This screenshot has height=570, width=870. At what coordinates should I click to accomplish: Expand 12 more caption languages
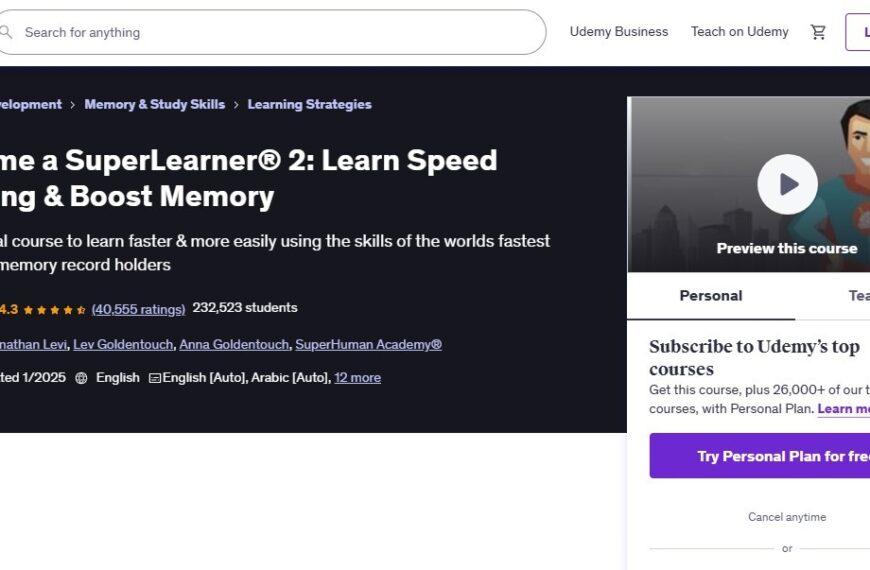coord(357,378)
